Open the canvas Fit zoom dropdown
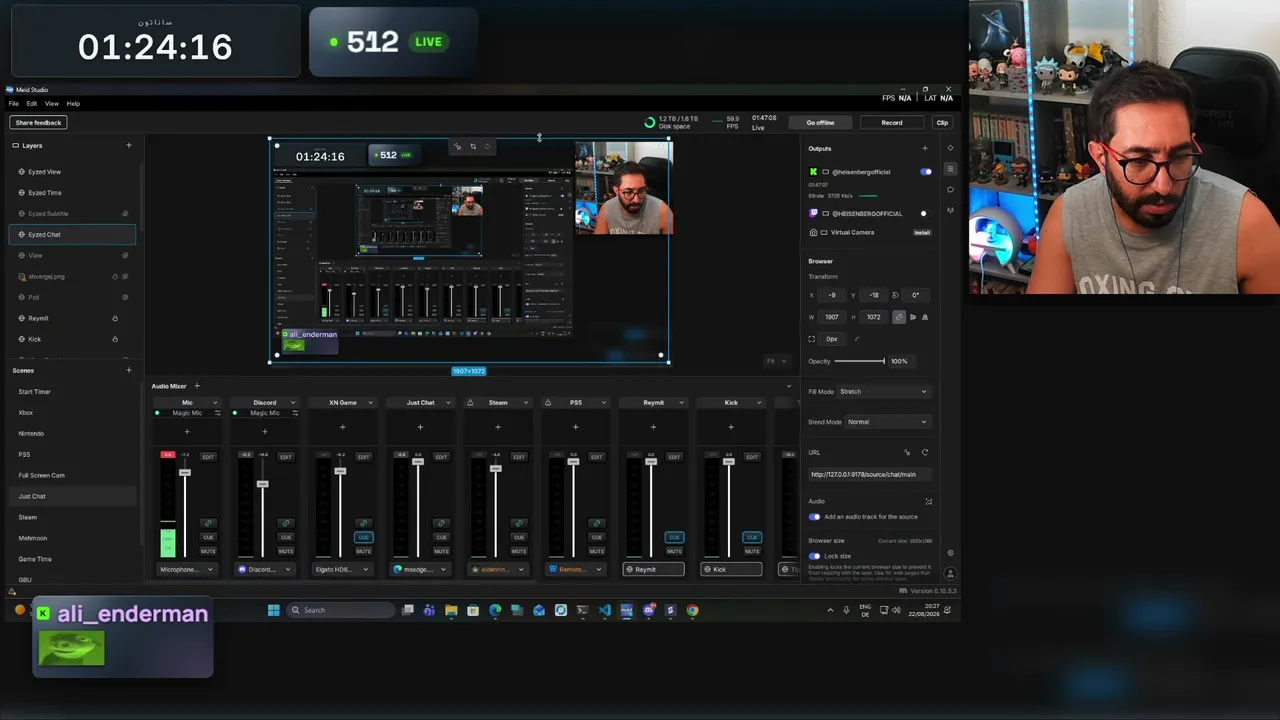Screen dimensions: 1280x720 coord(776,361)
